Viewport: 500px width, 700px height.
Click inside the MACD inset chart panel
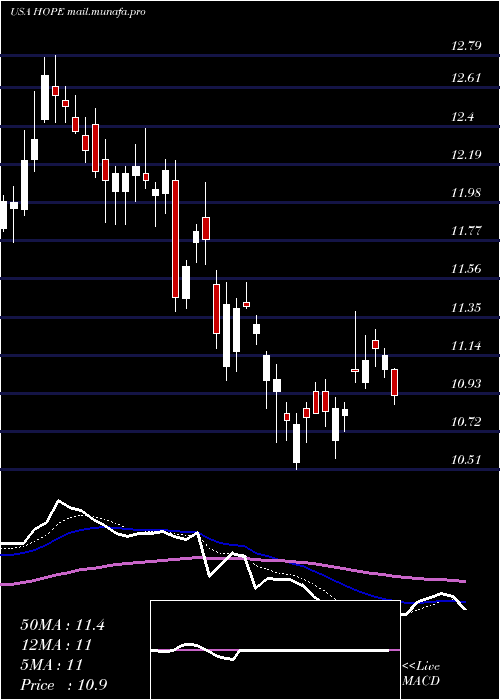tap(275, 650)
